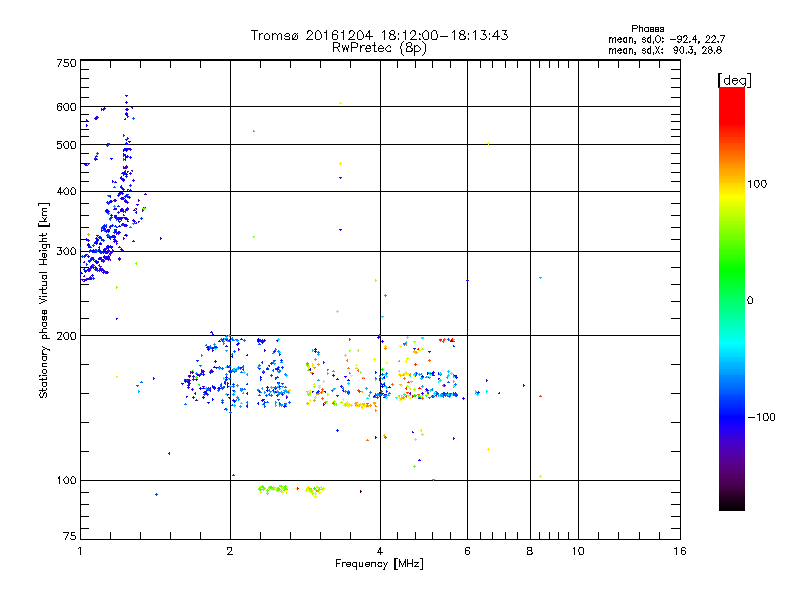Click the y-axis label '200'
Viewport: 800px width, 600px height.
[x=66, y=336]
